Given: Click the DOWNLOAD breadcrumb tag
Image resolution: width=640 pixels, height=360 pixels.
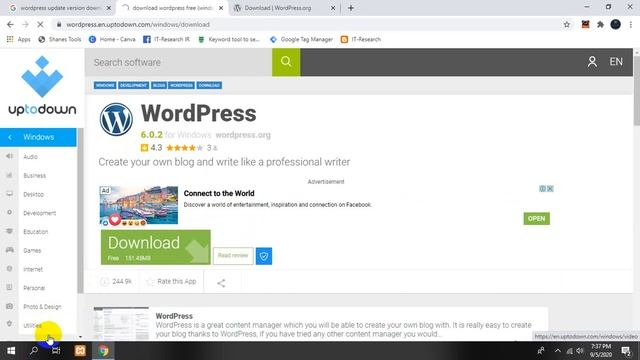Looking at the screenshot, I should 209,85.
